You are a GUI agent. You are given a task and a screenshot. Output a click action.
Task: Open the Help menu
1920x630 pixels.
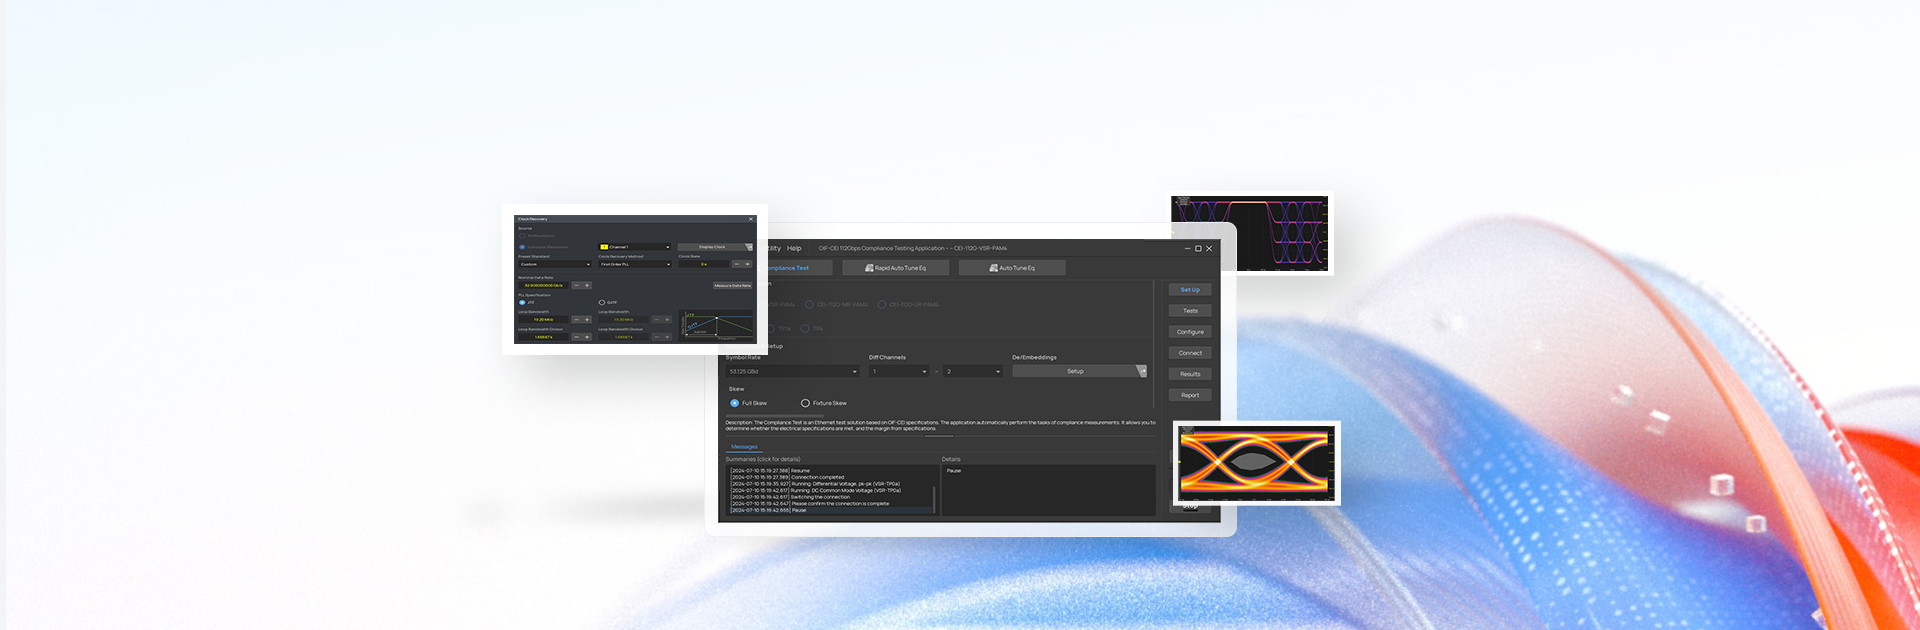(794, 248)
